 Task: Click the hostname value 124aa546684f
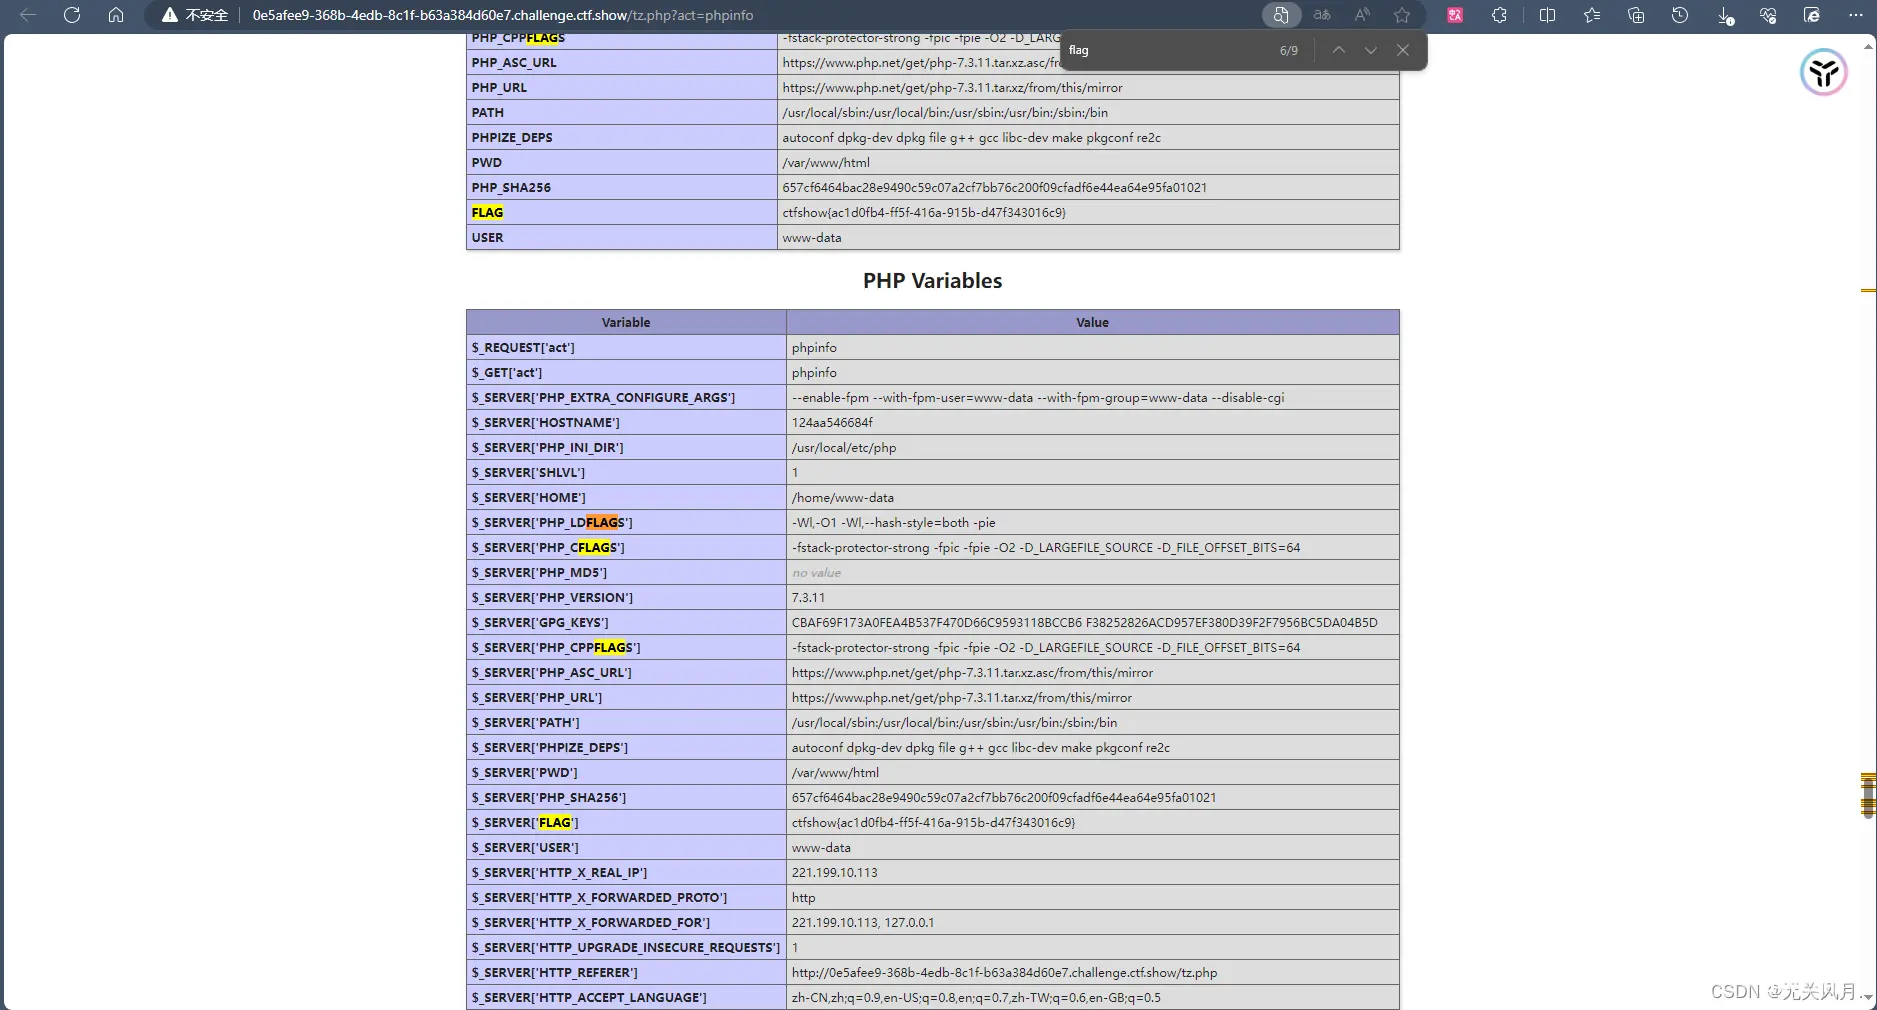pos(832,422)
